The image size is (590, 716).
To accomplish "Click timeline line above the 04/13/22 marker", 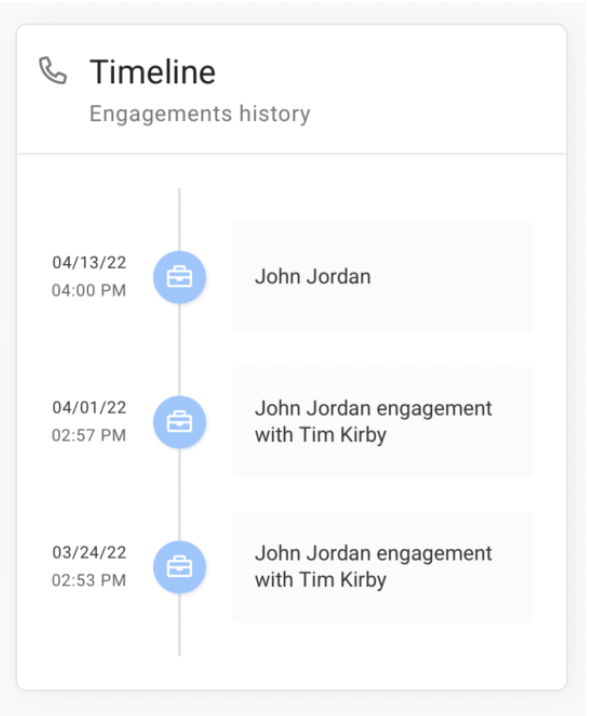I will pyautogui.click(x=179, y=219).
